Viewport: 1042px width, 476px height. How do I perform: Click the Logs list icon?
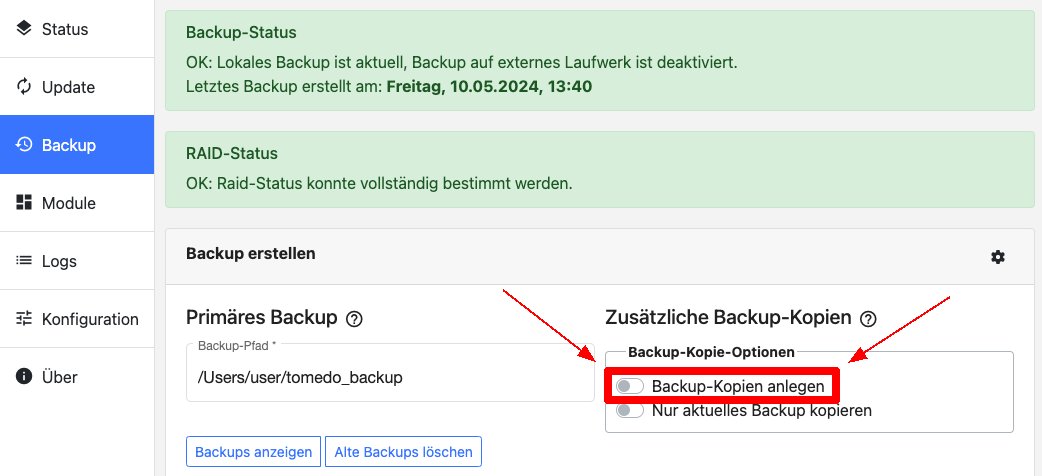[x=24, y=261]
